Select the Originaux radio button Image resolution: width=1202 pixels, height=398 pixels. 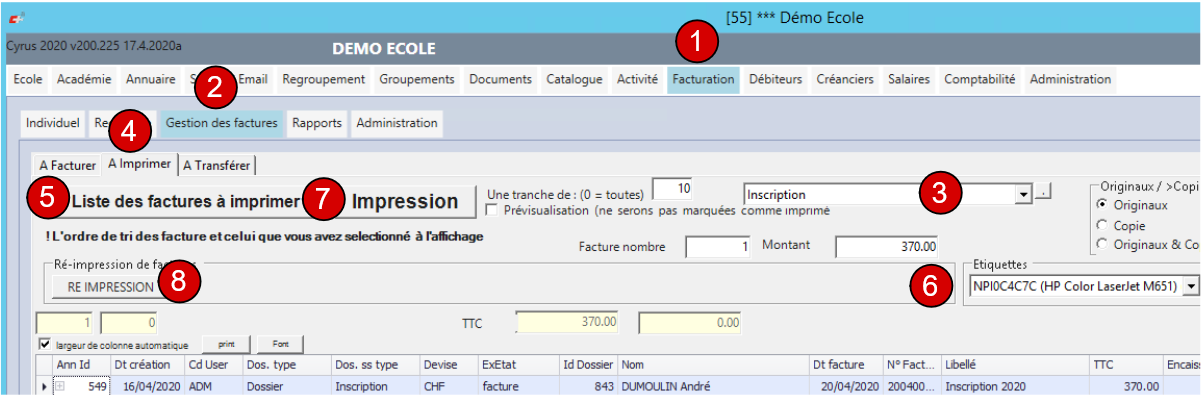(1103, 205)
